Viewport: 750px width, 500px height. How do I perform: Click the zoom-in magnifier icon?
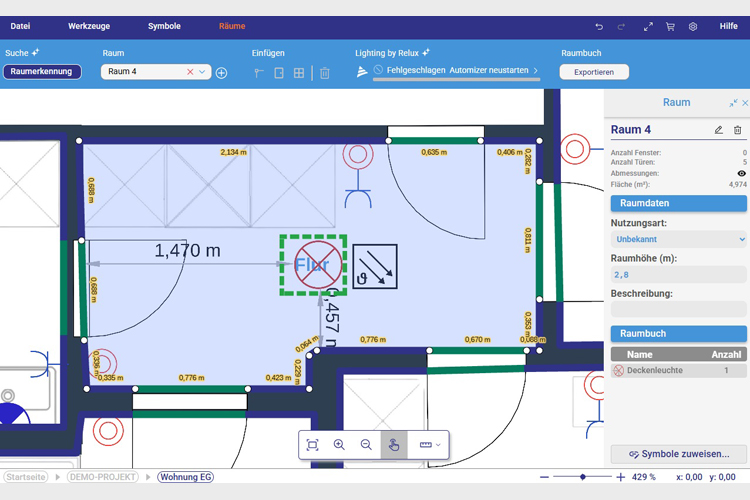point(339,445)
